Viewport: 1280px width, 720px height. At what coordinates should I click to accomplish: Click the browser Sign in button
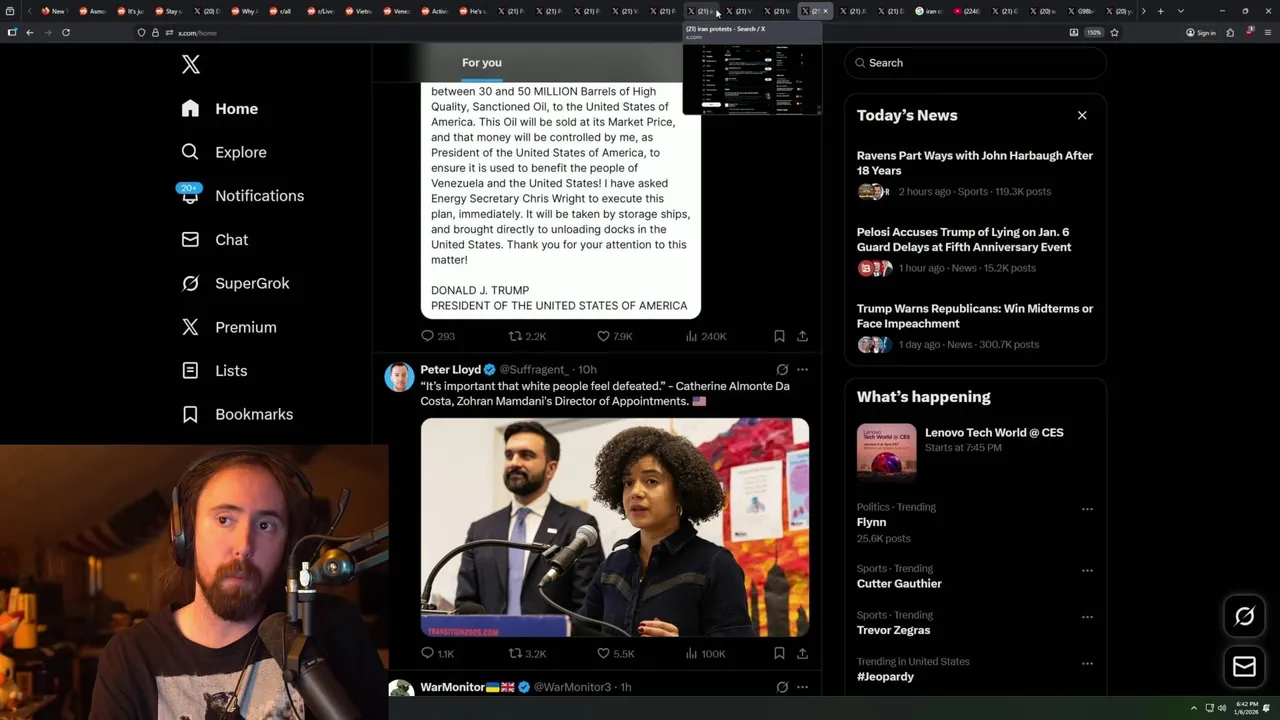point(1201,33)
